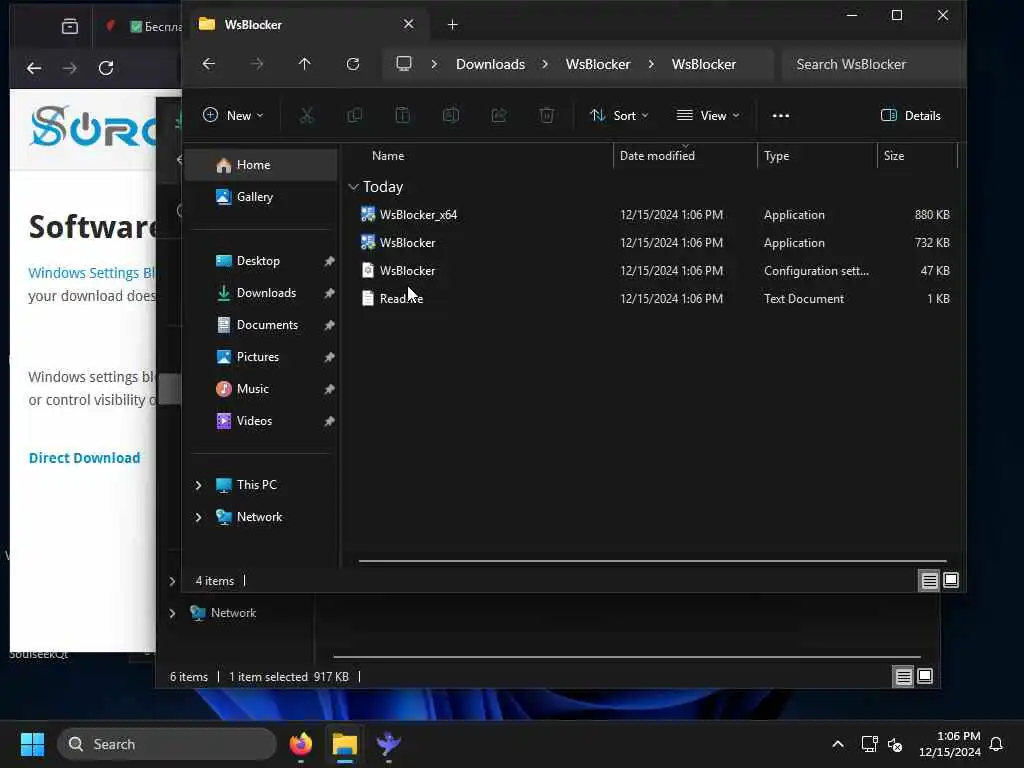Open the Sort dropdown

tap(618, 116)
